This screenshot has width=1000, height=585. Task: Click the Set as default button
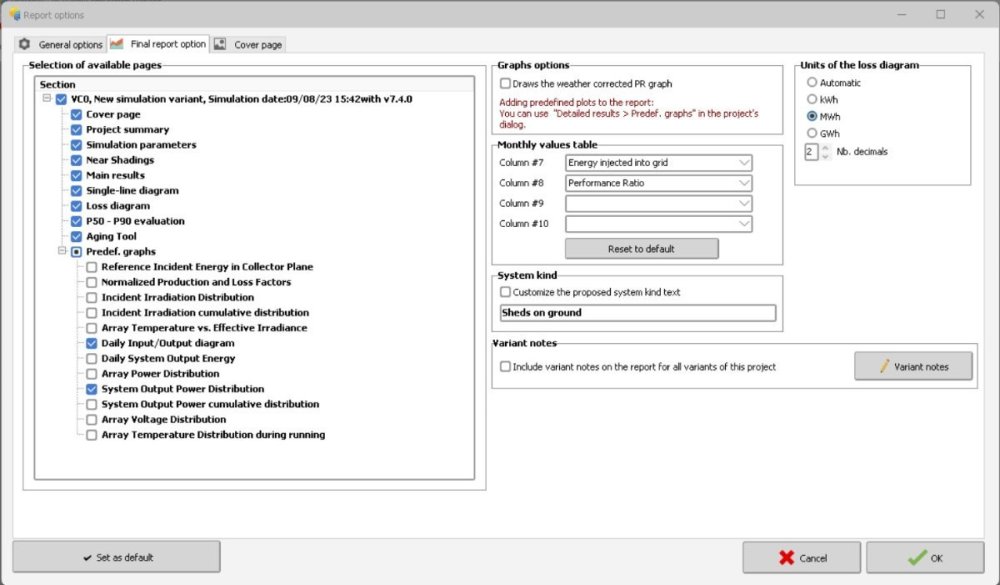pos(117,558)
